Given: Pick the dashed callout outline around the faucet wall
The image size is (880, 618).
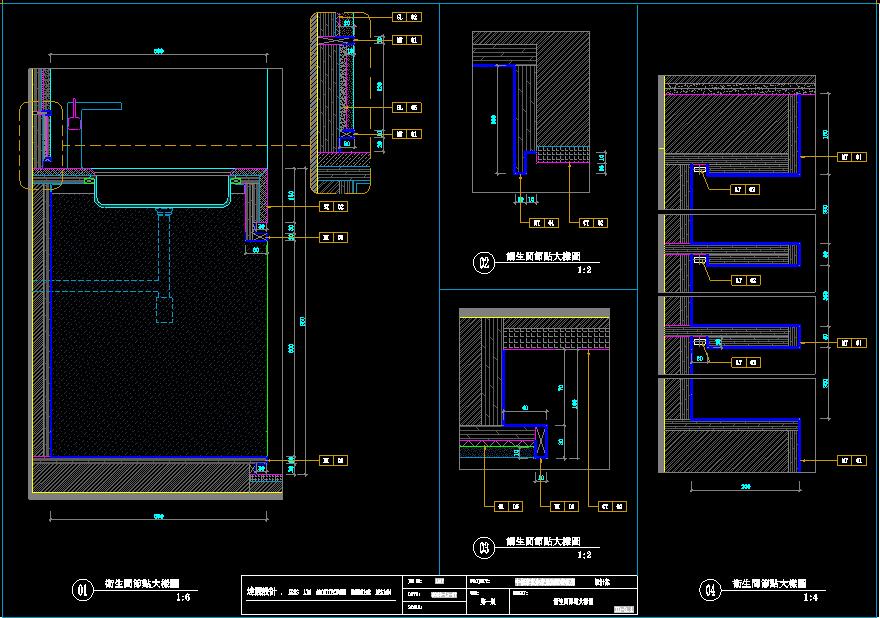Looking at the screenshot, I should [41, 145].
